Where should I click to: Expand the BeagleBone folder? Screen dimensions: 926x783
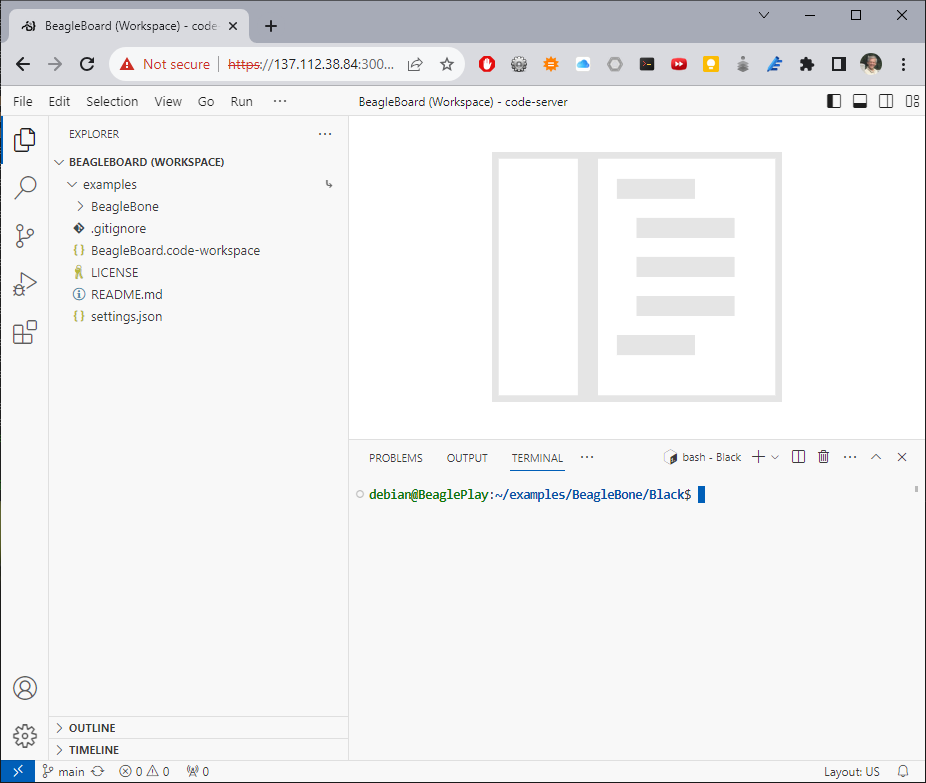[124, 207]
